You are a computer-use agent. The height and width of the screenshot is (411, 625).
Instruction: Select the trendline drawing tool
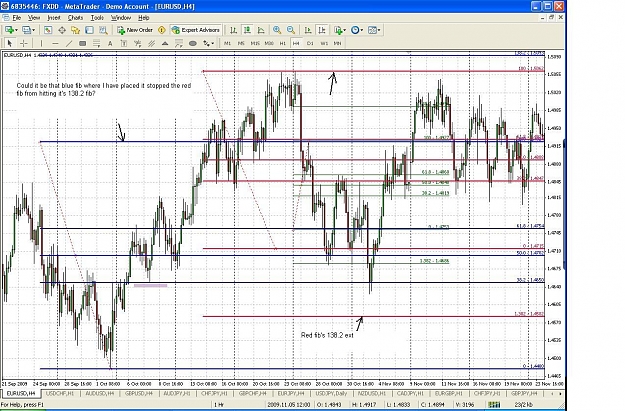(69, 43)
